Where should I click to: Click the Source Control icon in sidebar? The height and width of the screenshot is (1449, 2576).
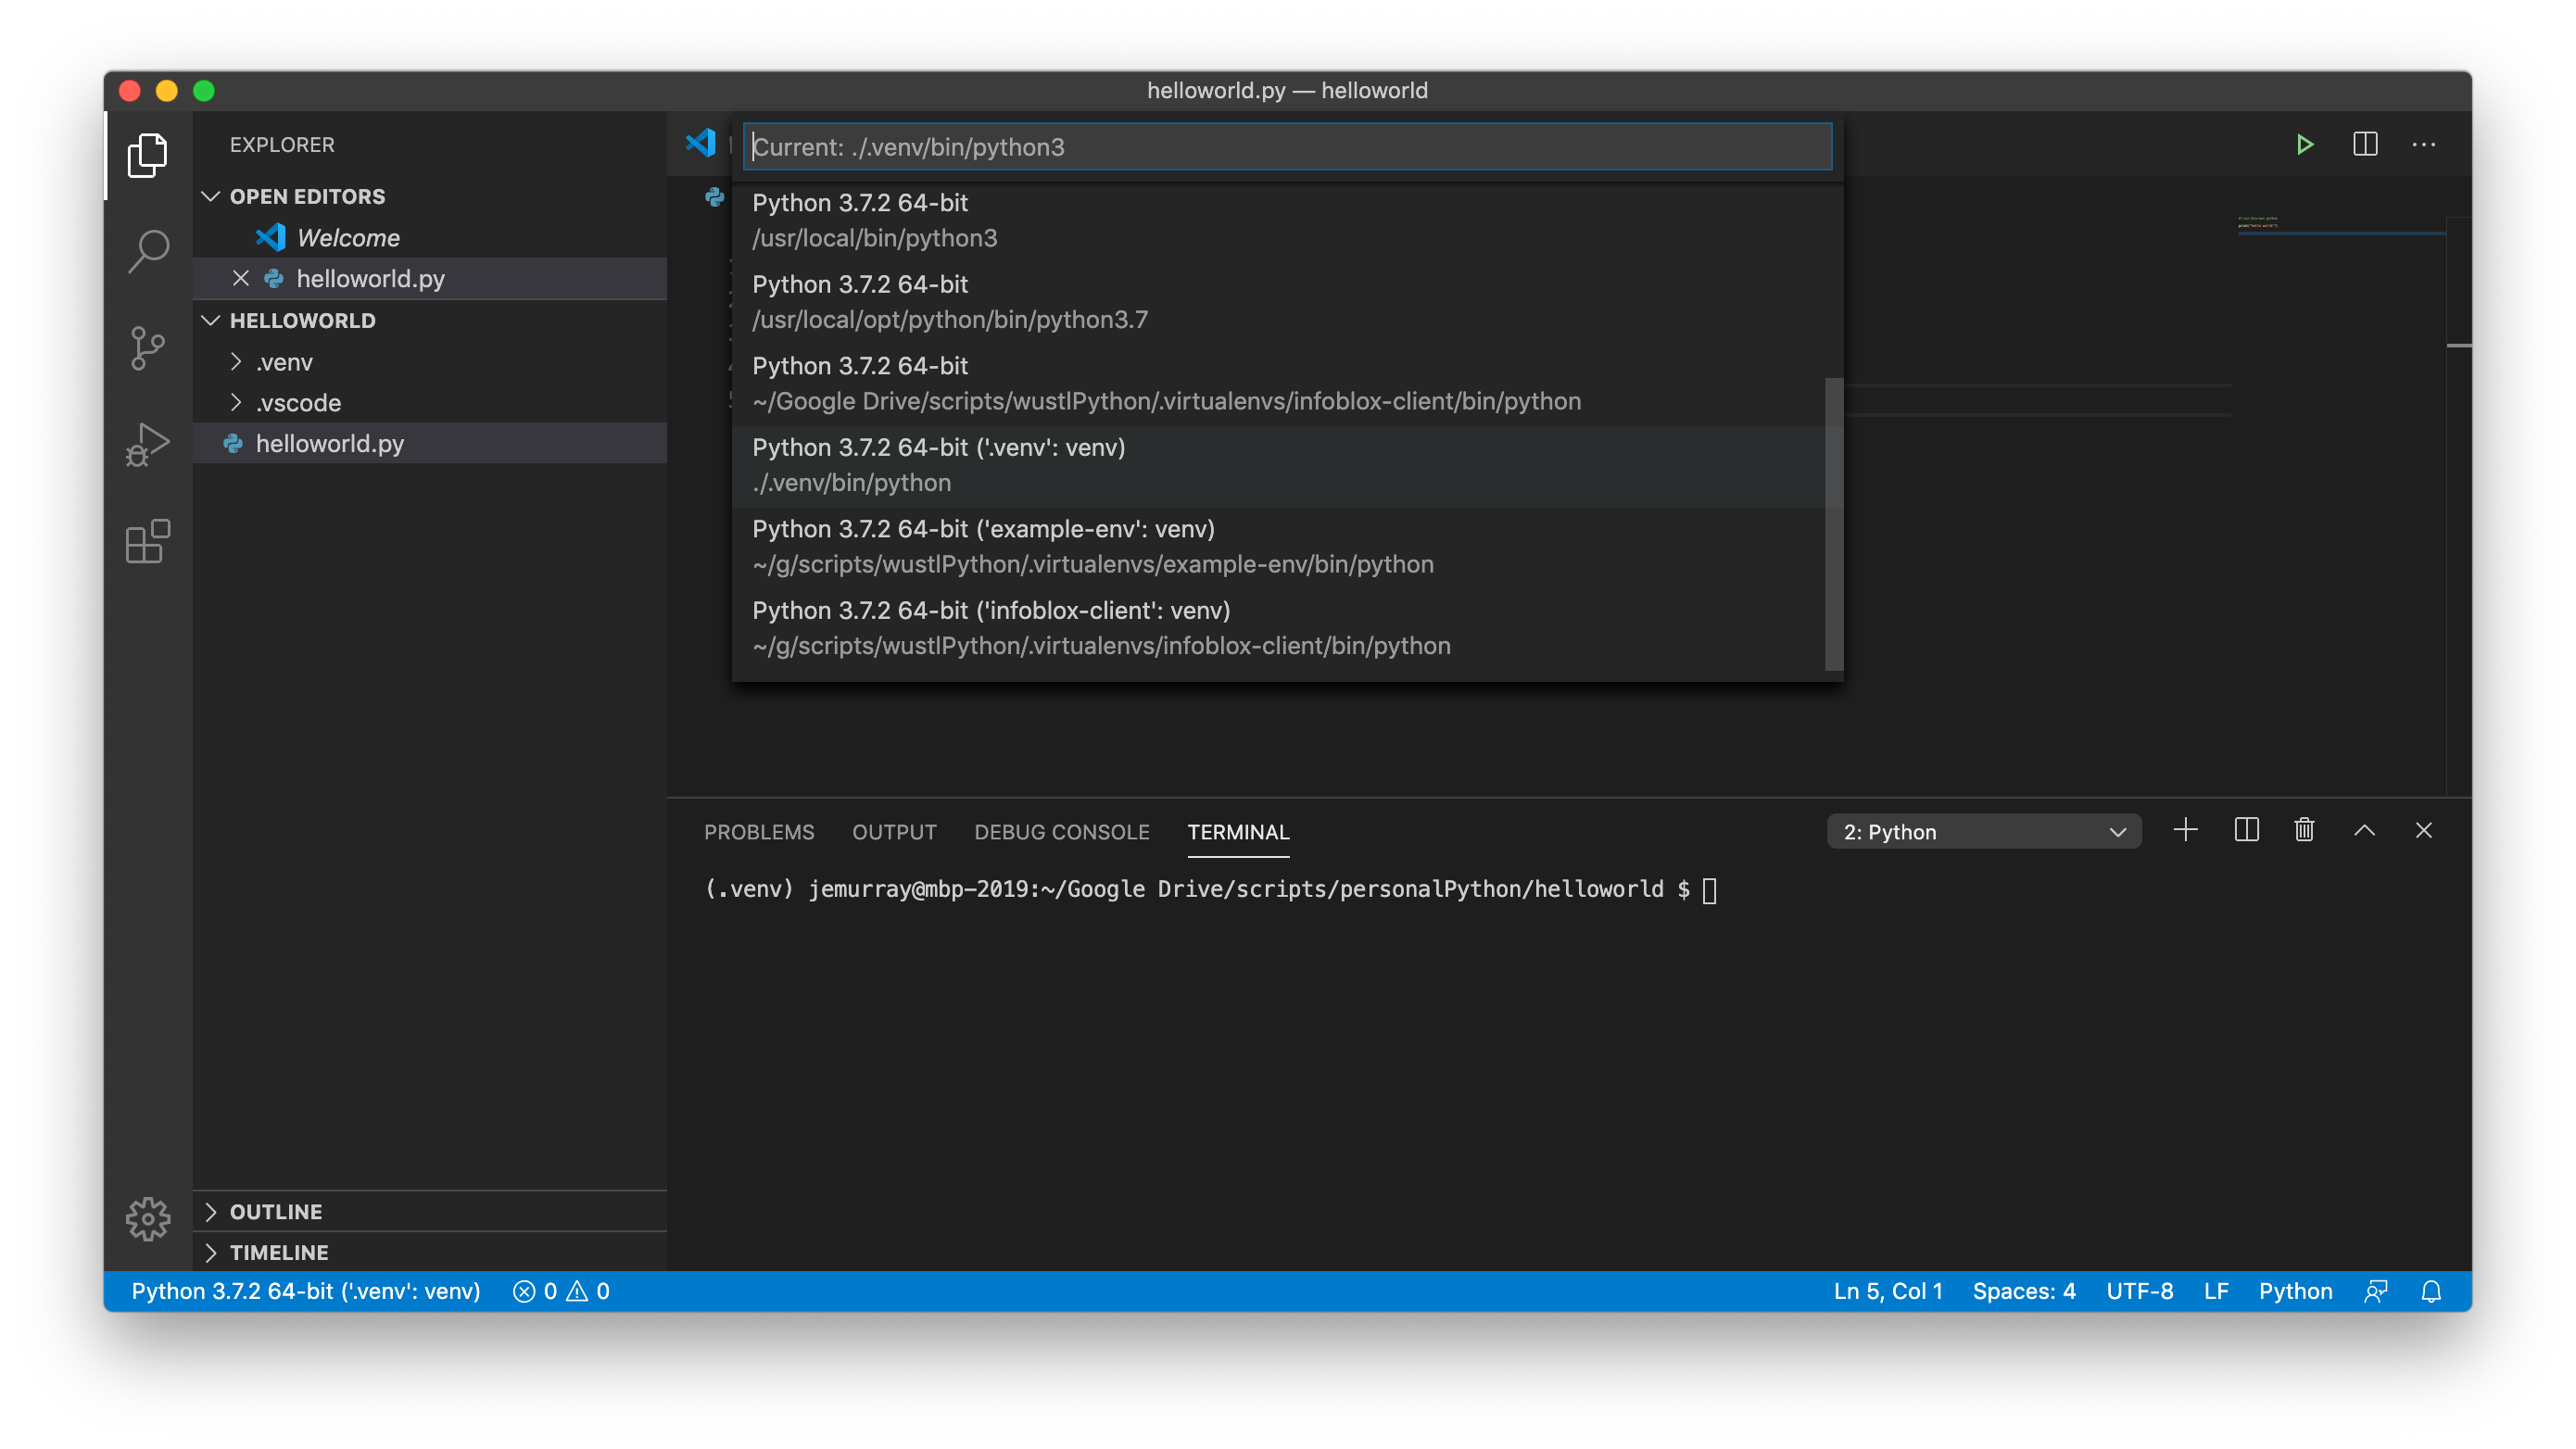tap(148, 348)
